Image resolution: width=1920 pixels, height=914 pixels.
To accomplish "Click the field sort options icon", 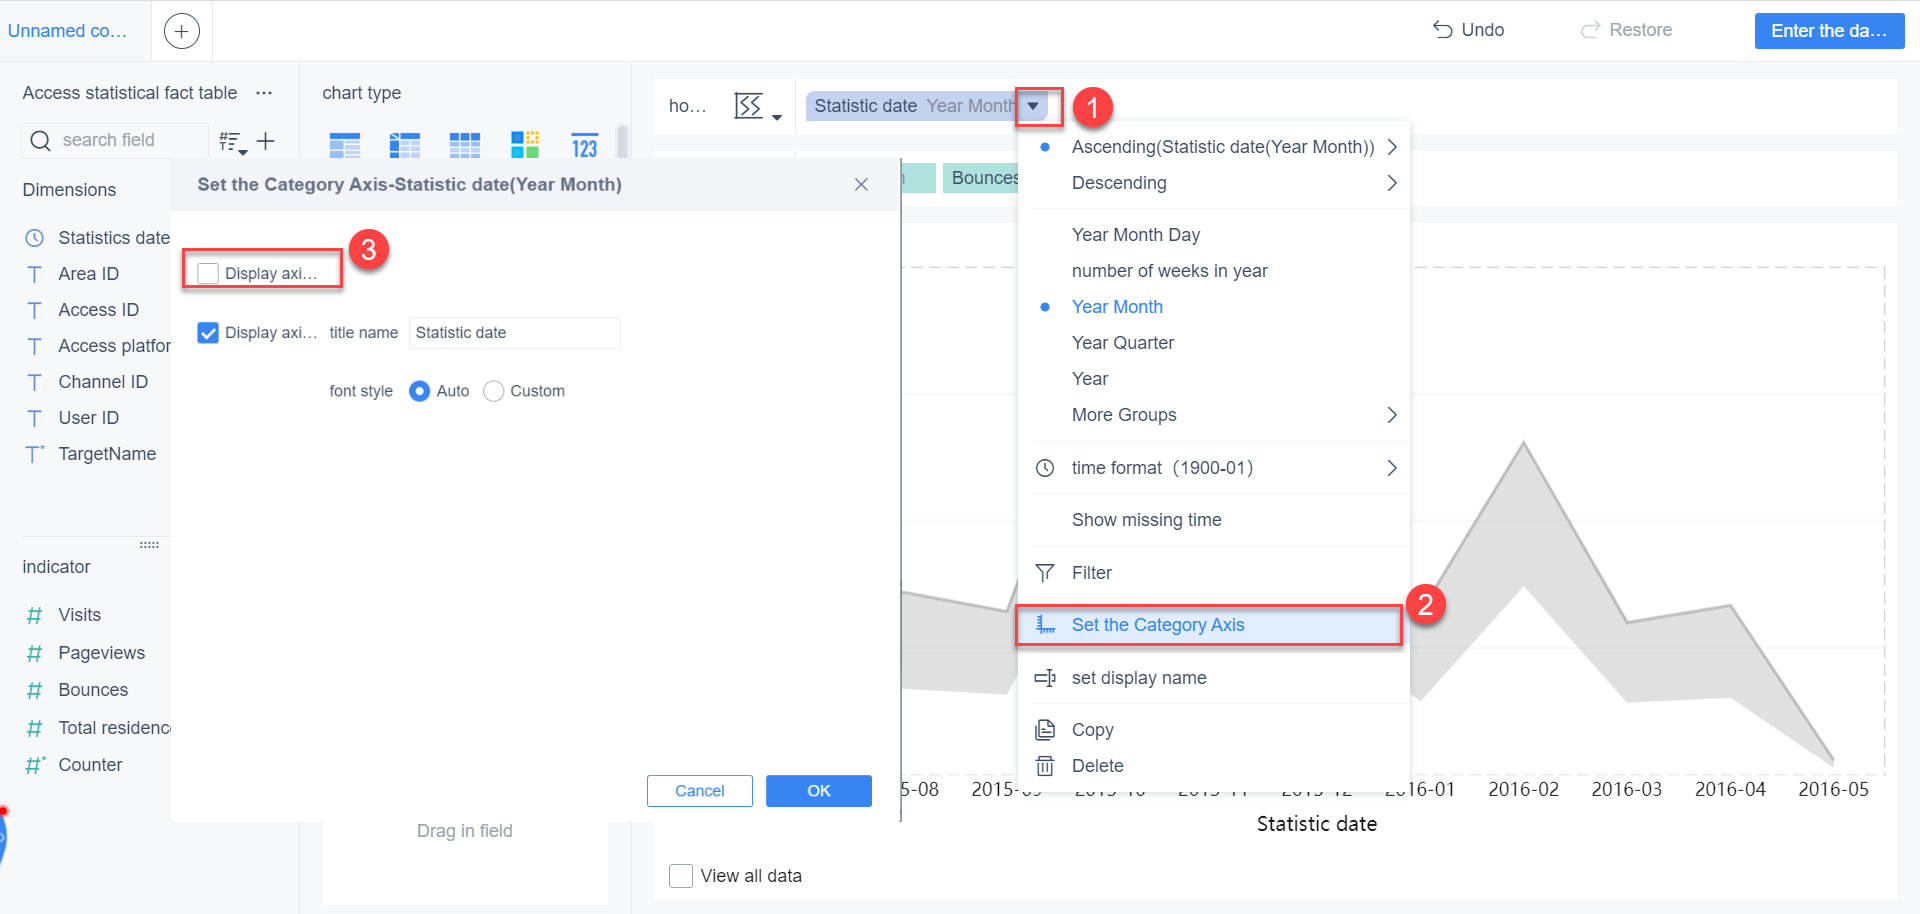I will point(232,142).
